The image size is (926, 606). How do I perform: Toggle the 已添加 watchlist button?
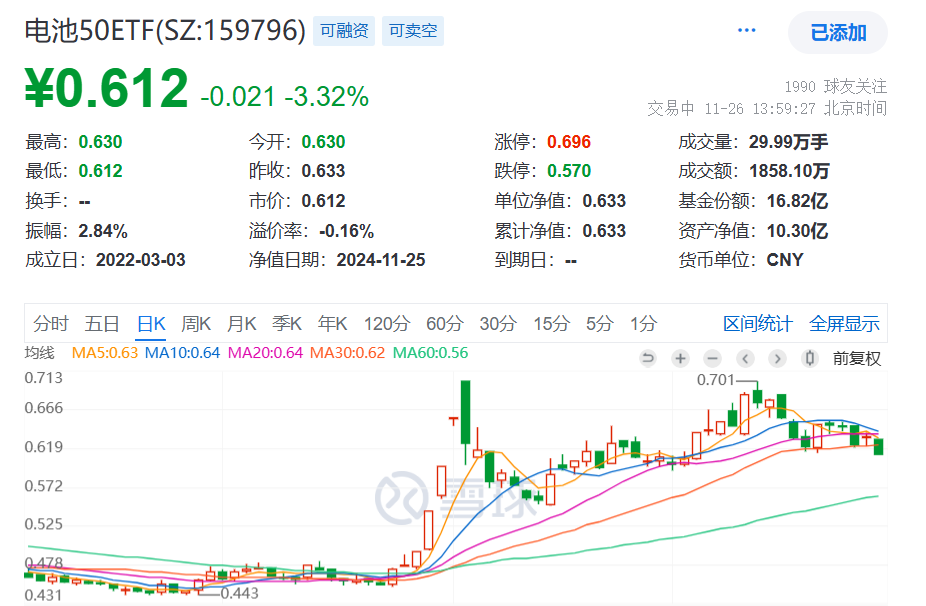click(x=837, y=32)
